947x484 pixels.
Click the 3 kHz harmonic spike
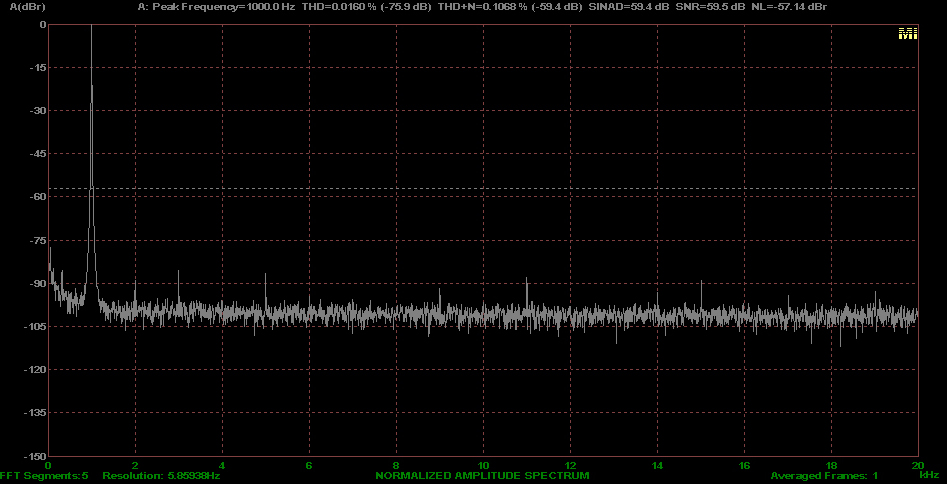point(179,290)
